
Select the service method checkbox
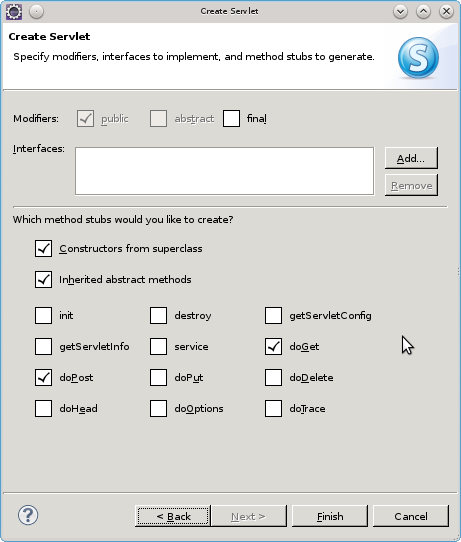[x=158, y=346]
